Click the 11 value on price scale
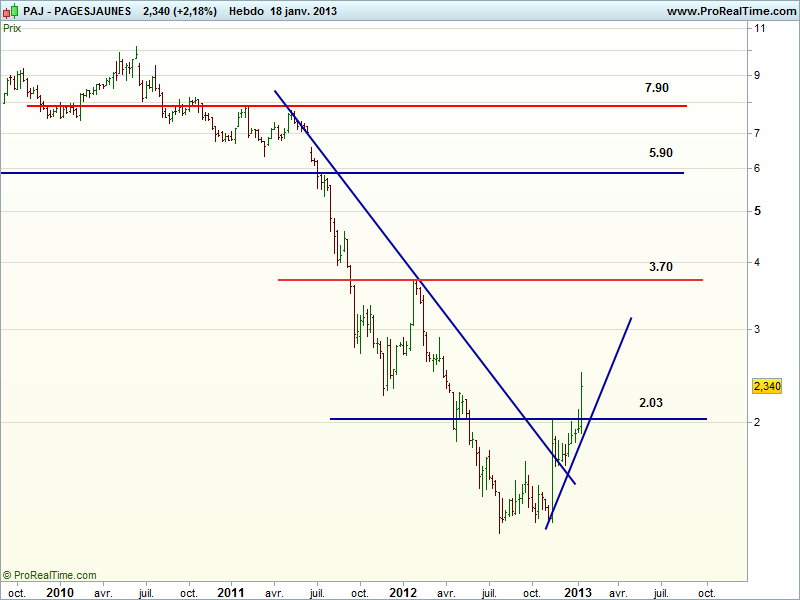 coord(760,28)
